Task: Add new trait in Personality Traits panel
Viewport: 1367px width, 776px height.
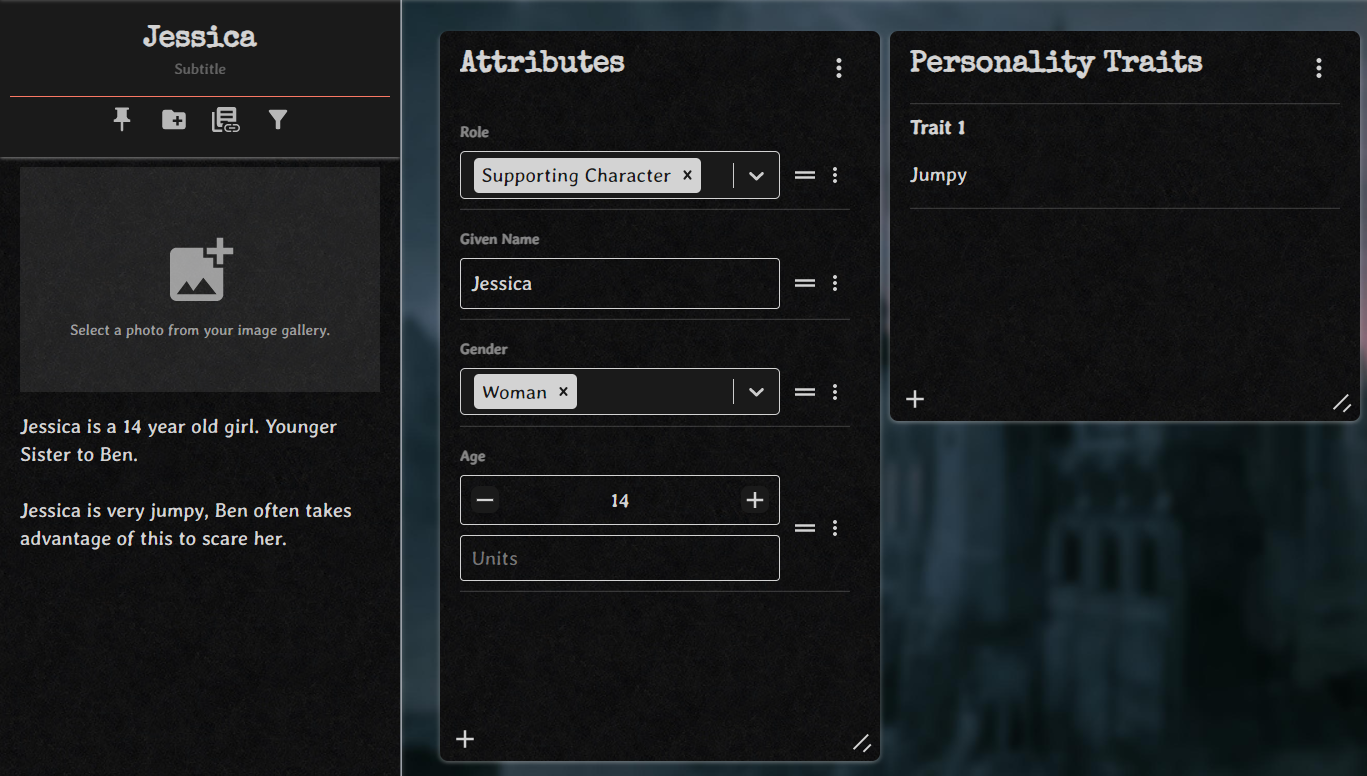Action: click(915, 400)
